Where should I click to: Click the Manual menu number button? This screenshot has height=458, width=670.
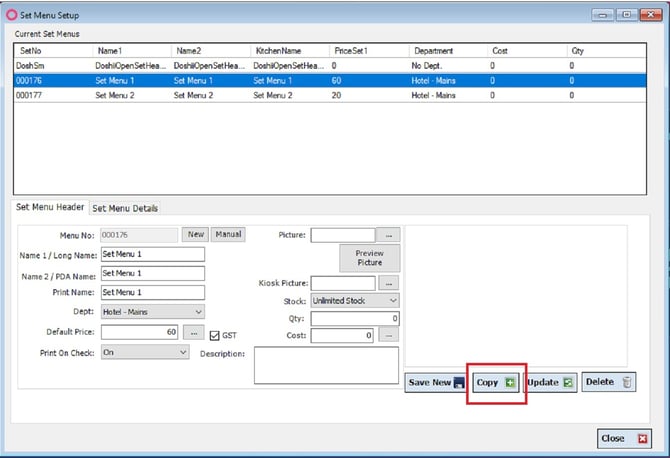tap(228, 234)
